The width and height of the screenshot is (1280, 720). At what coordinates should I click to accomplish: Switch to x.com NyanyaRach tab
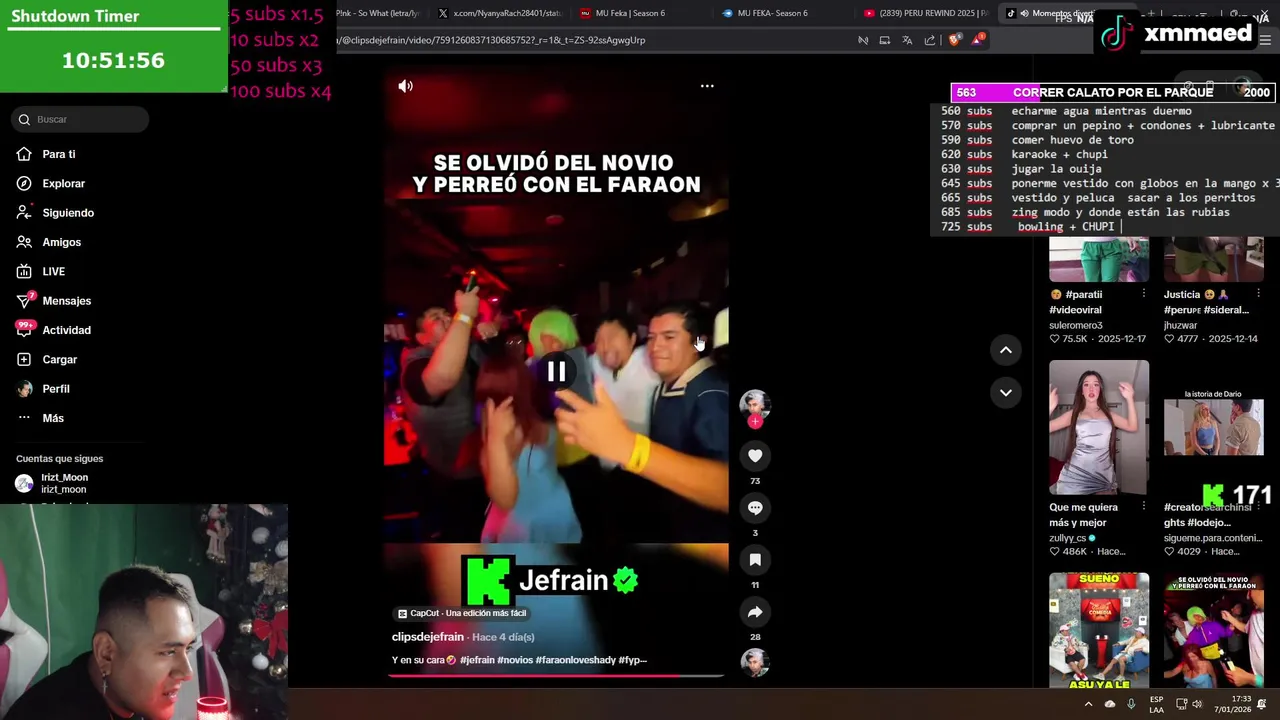point(500,13)
